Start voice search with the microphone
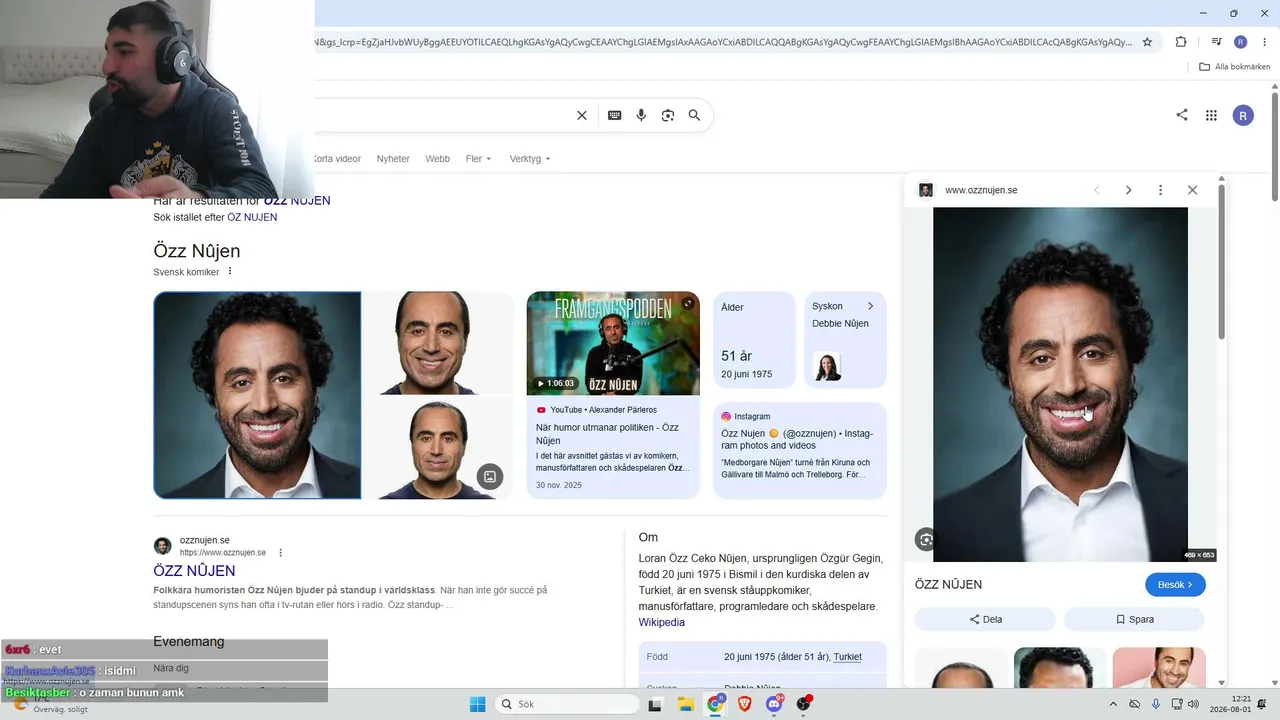 [x=641, y=115]
